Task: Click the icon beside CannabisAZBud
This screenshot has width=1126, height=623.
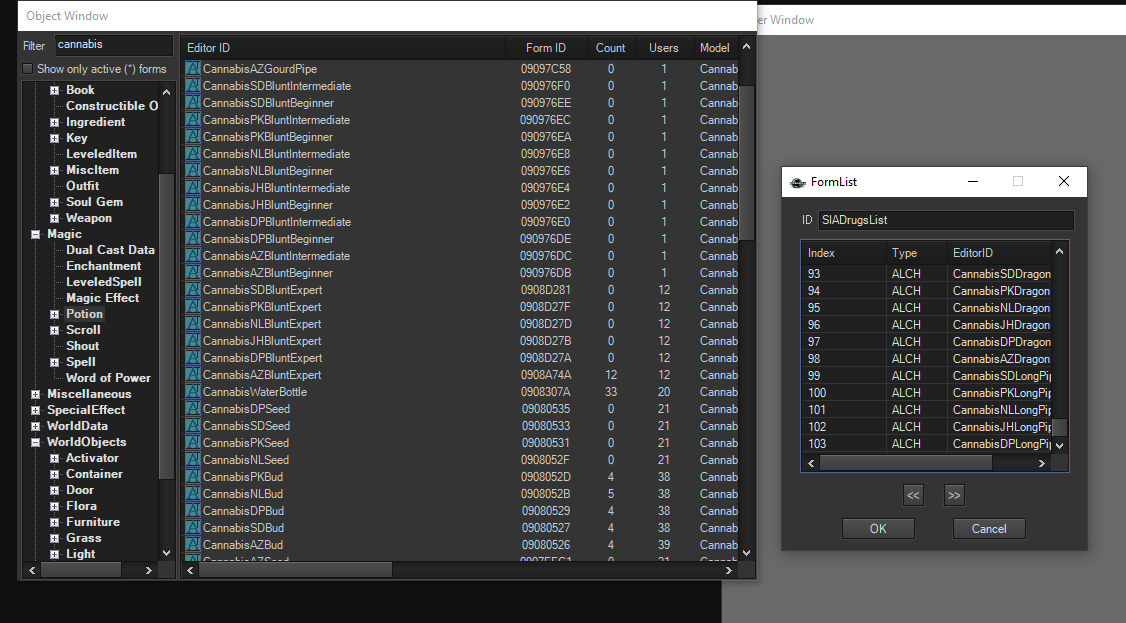Action: (x=192, y=545)
